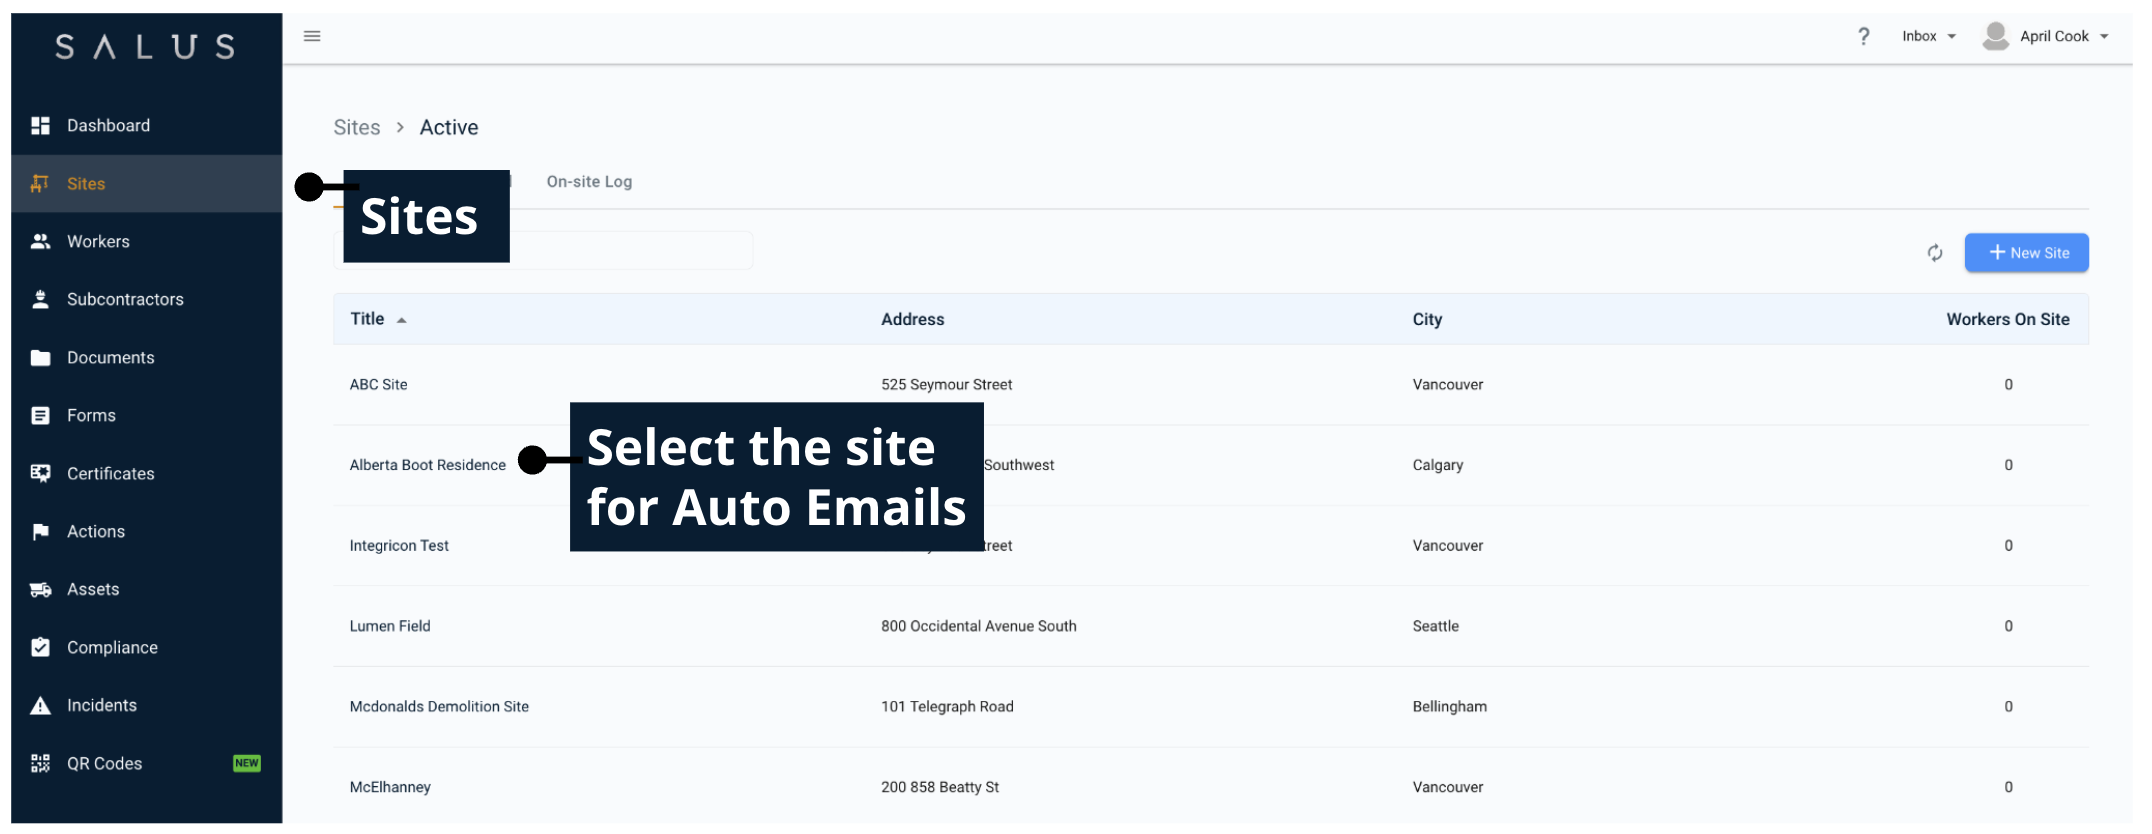Click the Dashboard grid icon in sidebar

[40, 126]
